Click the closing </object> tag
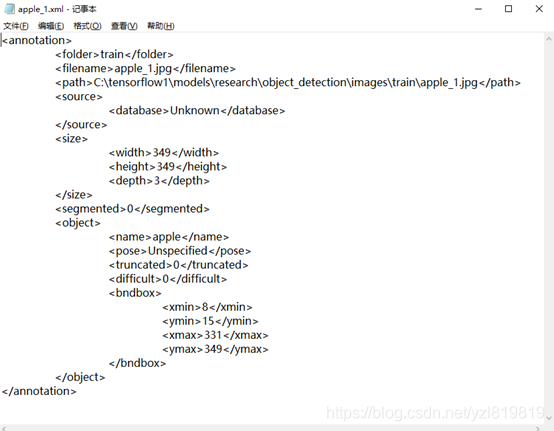 pos(80,377)
